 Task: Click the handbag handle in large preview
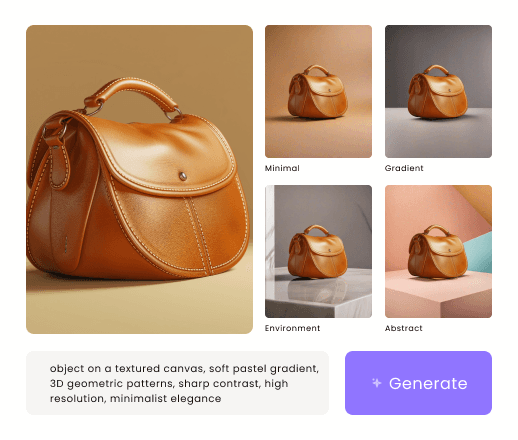pos(130,92)
